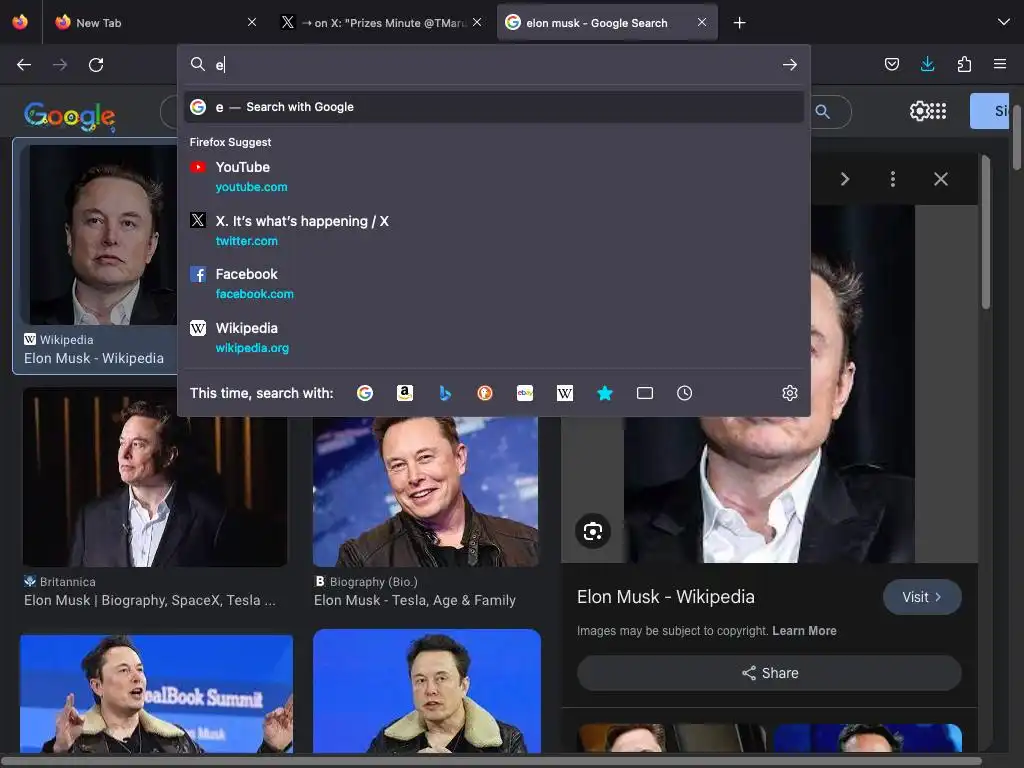Click 'Elon Musk | Biography, SpaceX, Tesla' caption
The image size is (1024, 768).
click(x=150, y=600)
